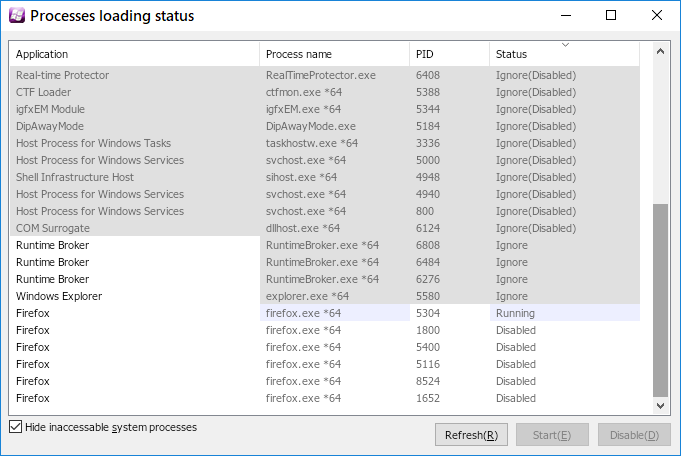This screenshot has width=681, height=456.
Task: Click svchost.exe row with PID 5000
Action: coord(325,160)
